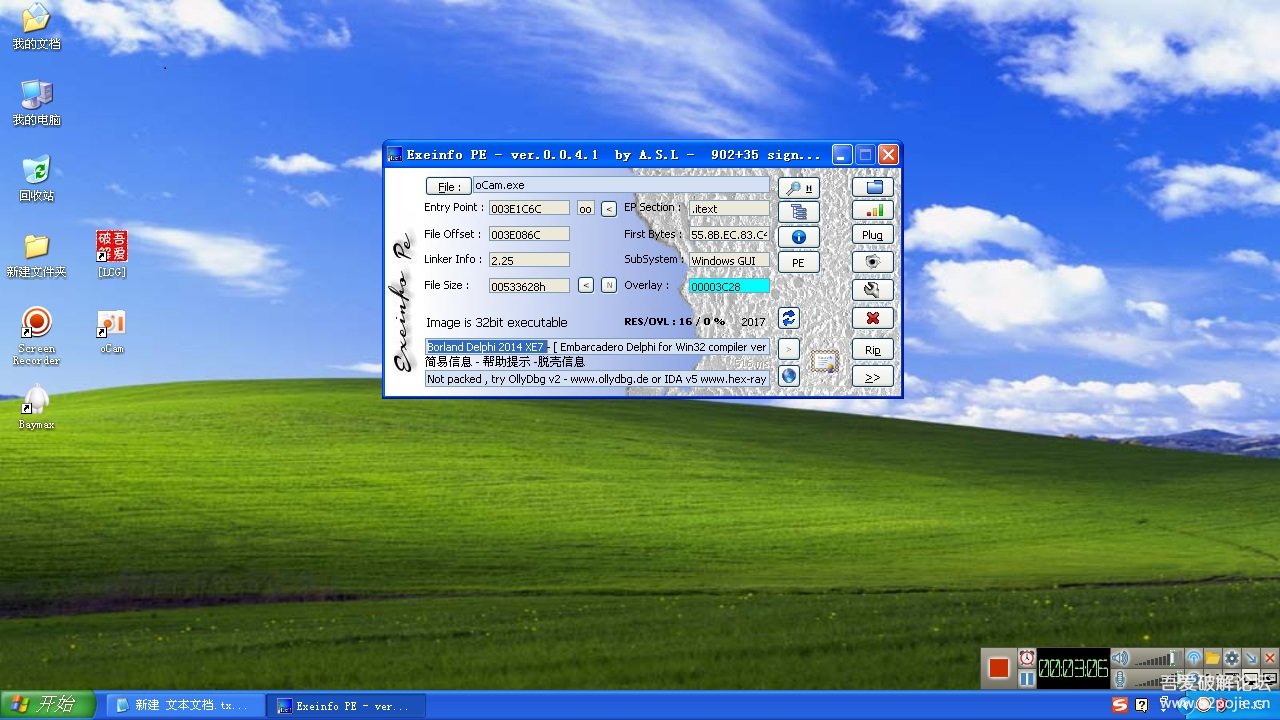Click the N button beside File Size
The image size is (1280, 720).
tap(609, 285)
